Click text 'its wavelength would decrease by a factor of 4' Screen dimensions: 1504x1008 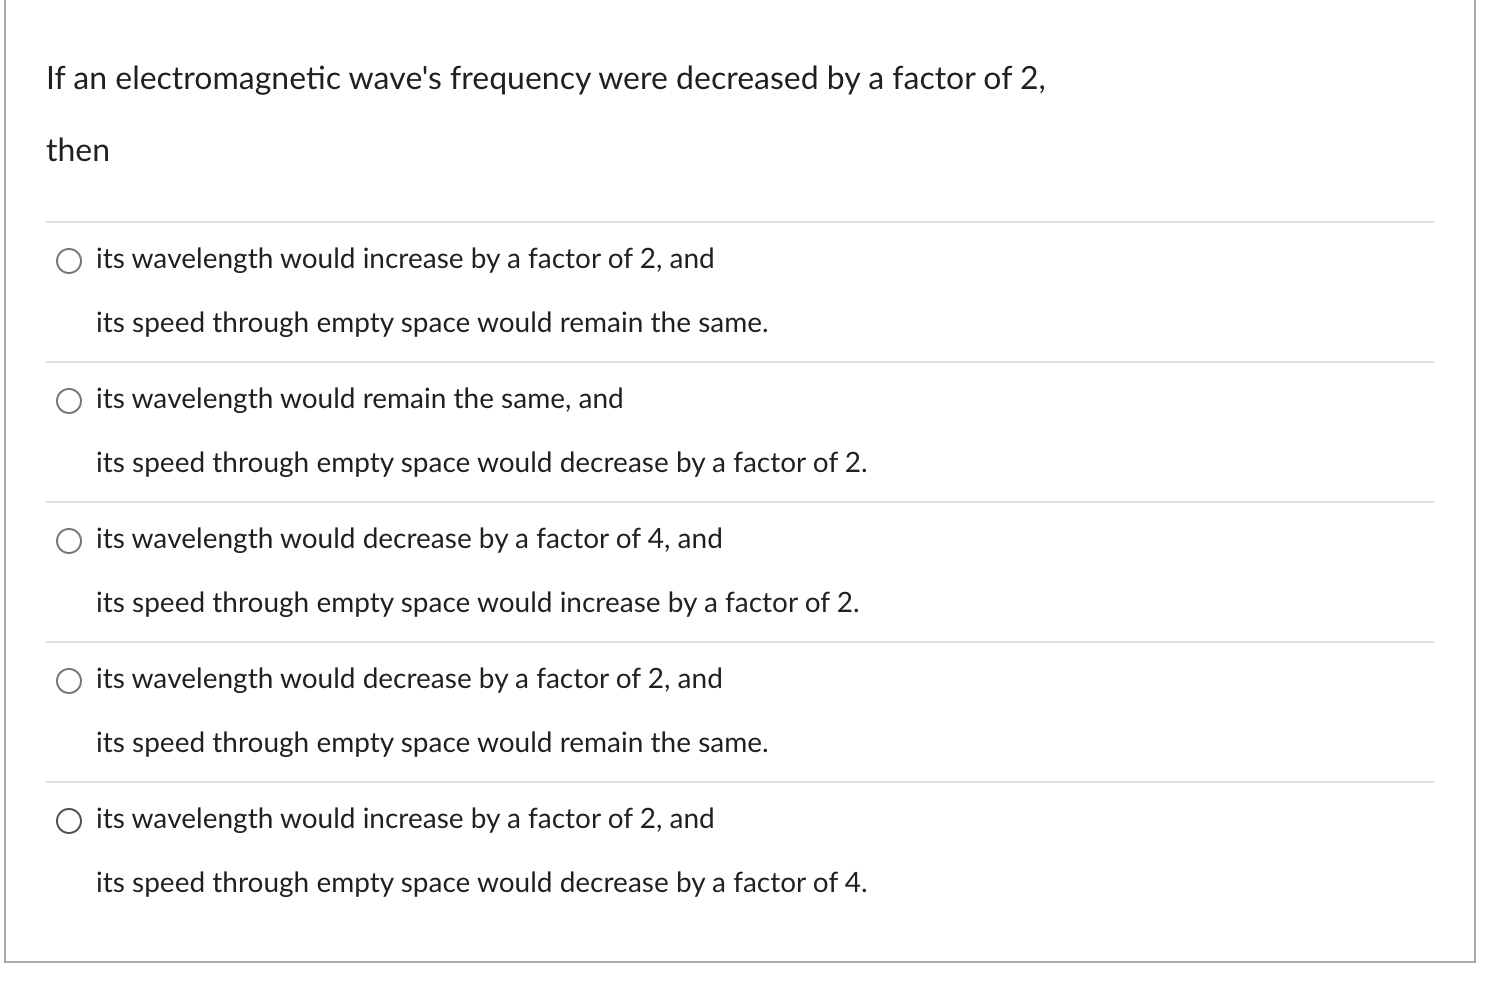point(408,538)
